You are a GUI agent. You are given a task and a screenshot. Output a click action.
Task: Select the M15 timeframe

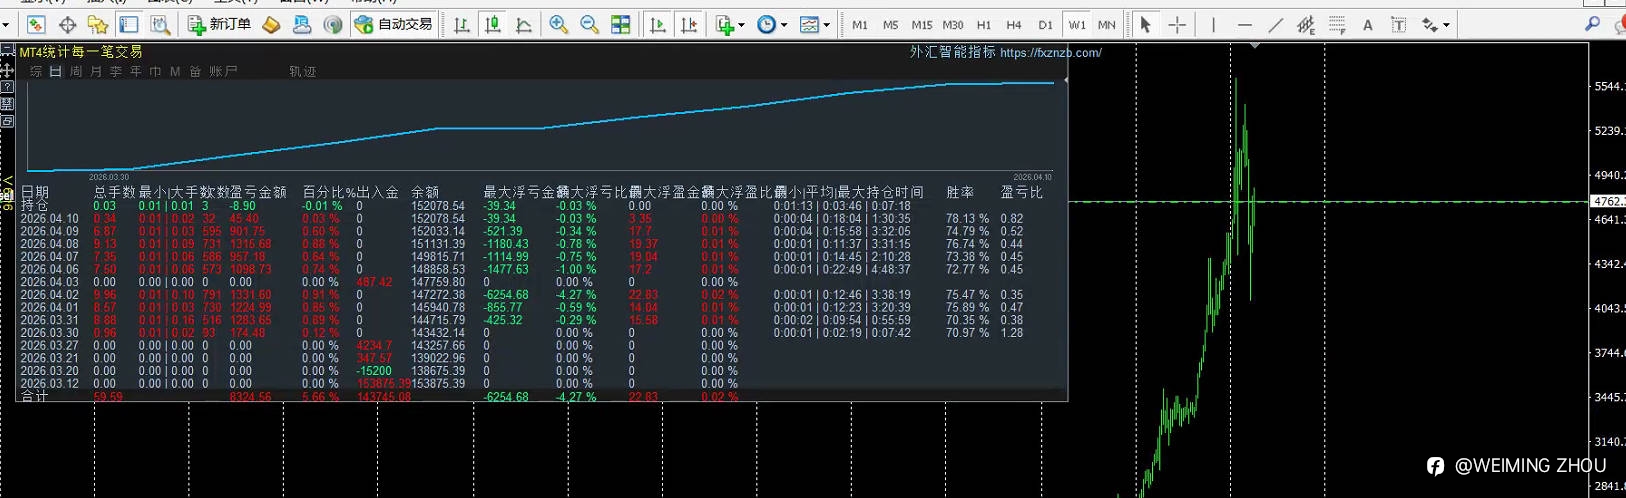[x=922, y=25]
